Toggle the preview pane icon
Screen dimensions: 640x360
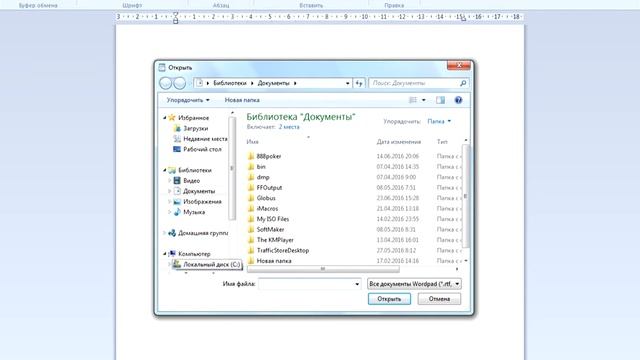pyautogui.click(x=440, y=100)
